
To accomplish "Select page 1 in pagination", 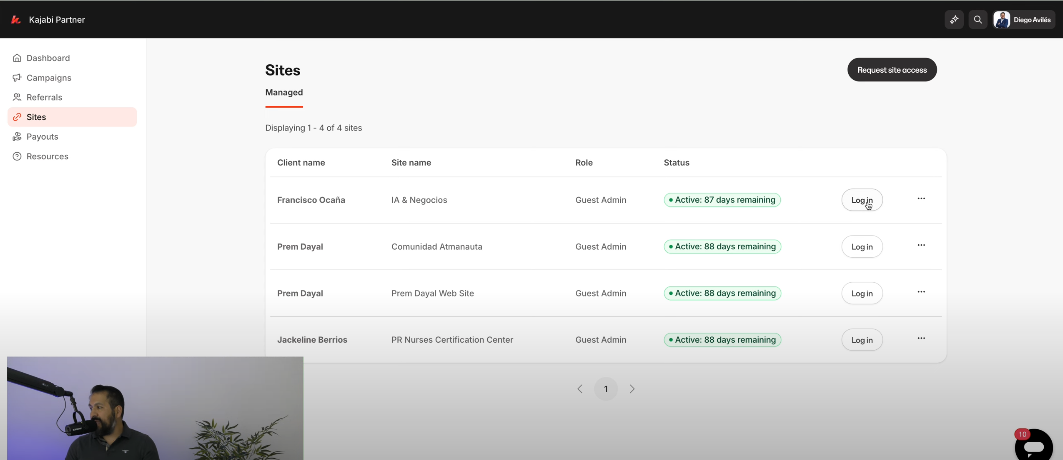I will click(605, 389).
